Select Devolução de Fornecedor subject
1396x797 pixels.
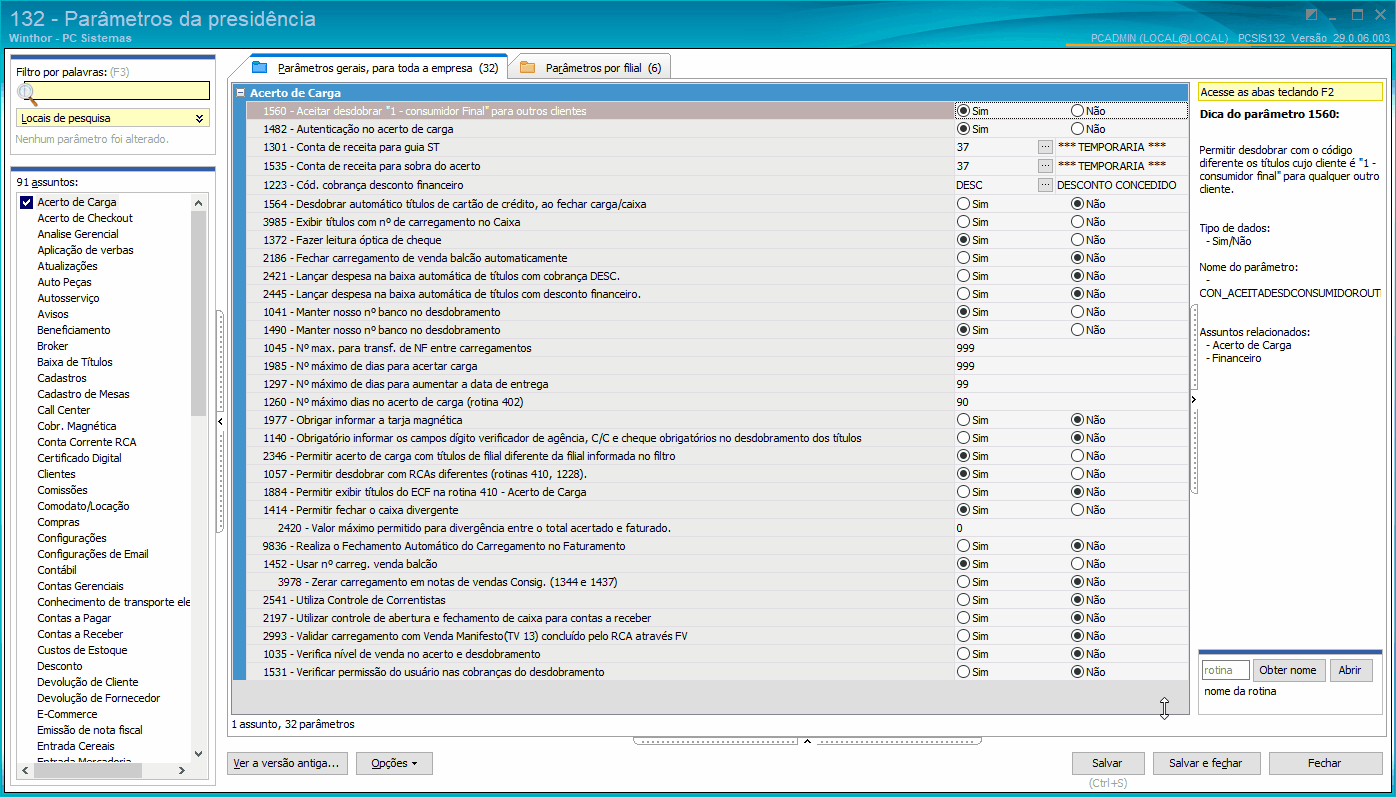coord(98,698)
